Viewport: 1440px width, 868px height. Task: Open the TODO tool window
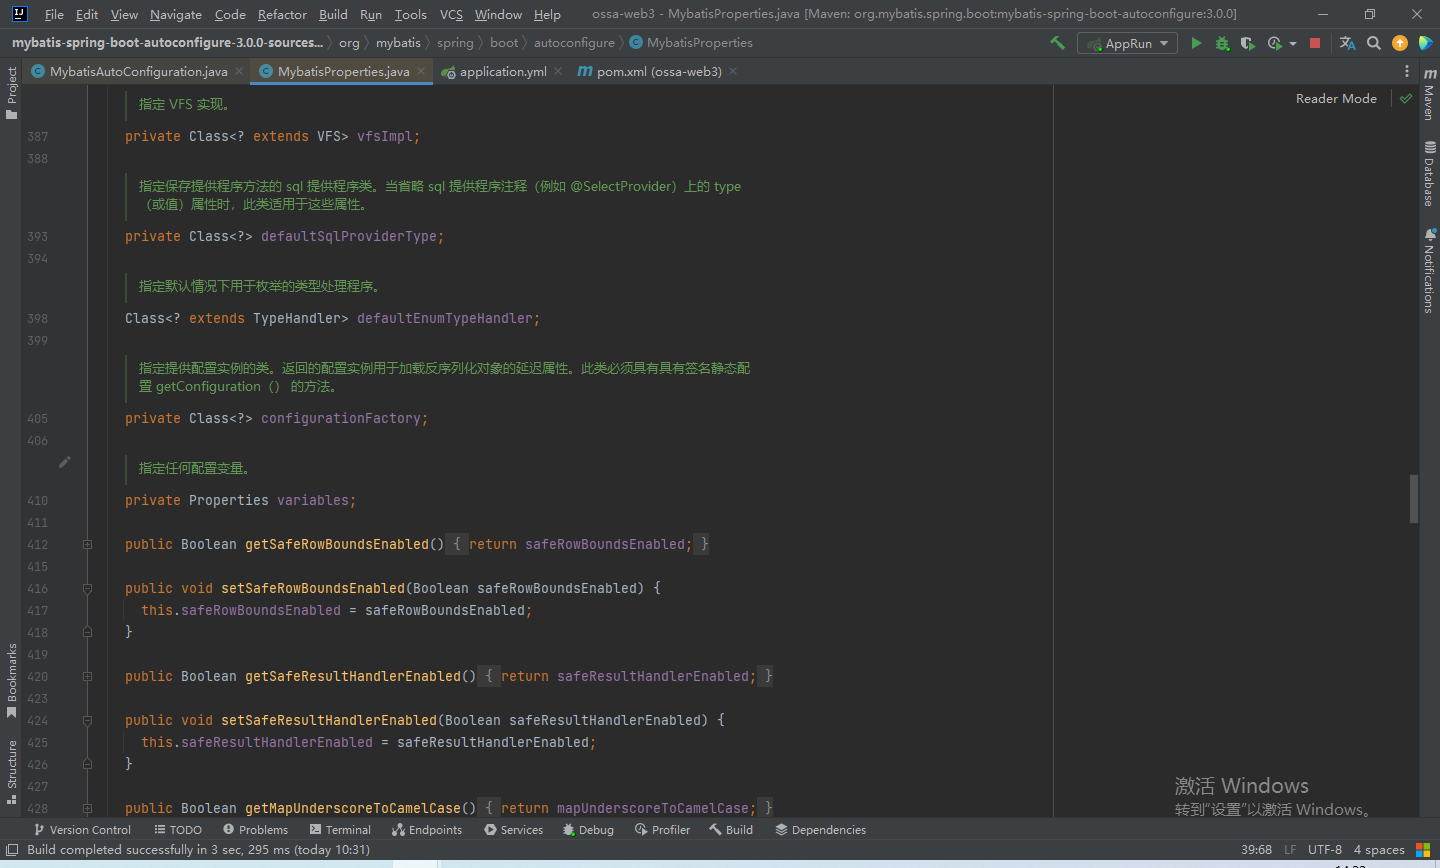tap(178, 830)
